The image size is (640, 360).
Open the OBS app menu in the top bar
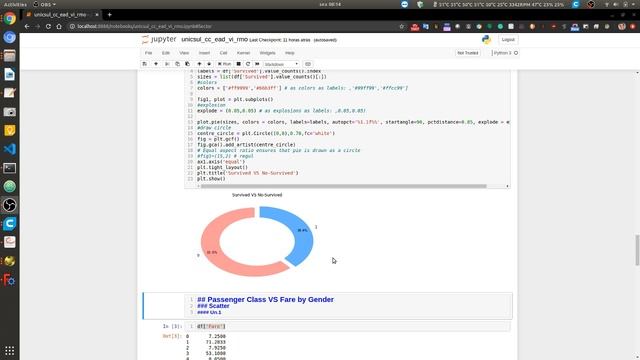(44, 4)
